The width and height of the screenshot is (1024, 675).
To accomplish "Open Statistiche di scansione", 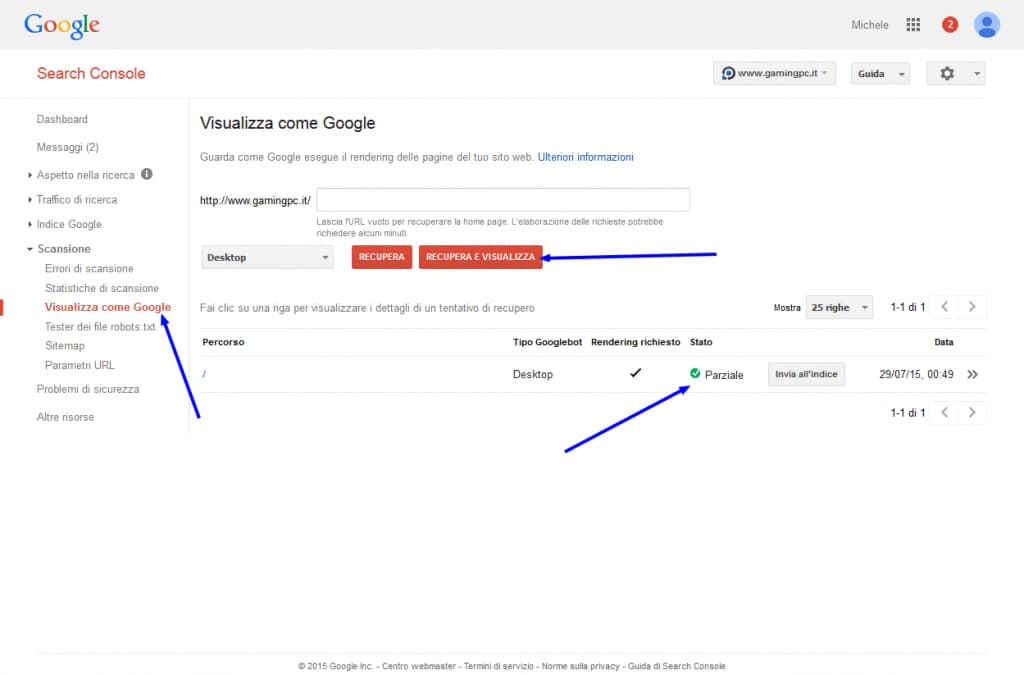I will (102, 288).
